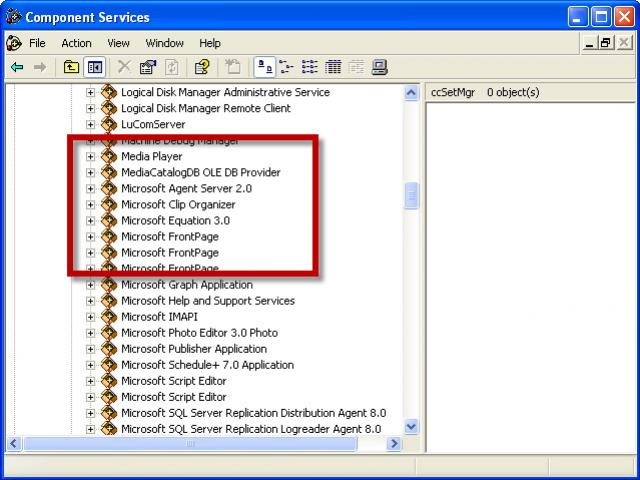Select Microsoft SQL Server Replication Distribution Agent 8.0

pos(253,413)
